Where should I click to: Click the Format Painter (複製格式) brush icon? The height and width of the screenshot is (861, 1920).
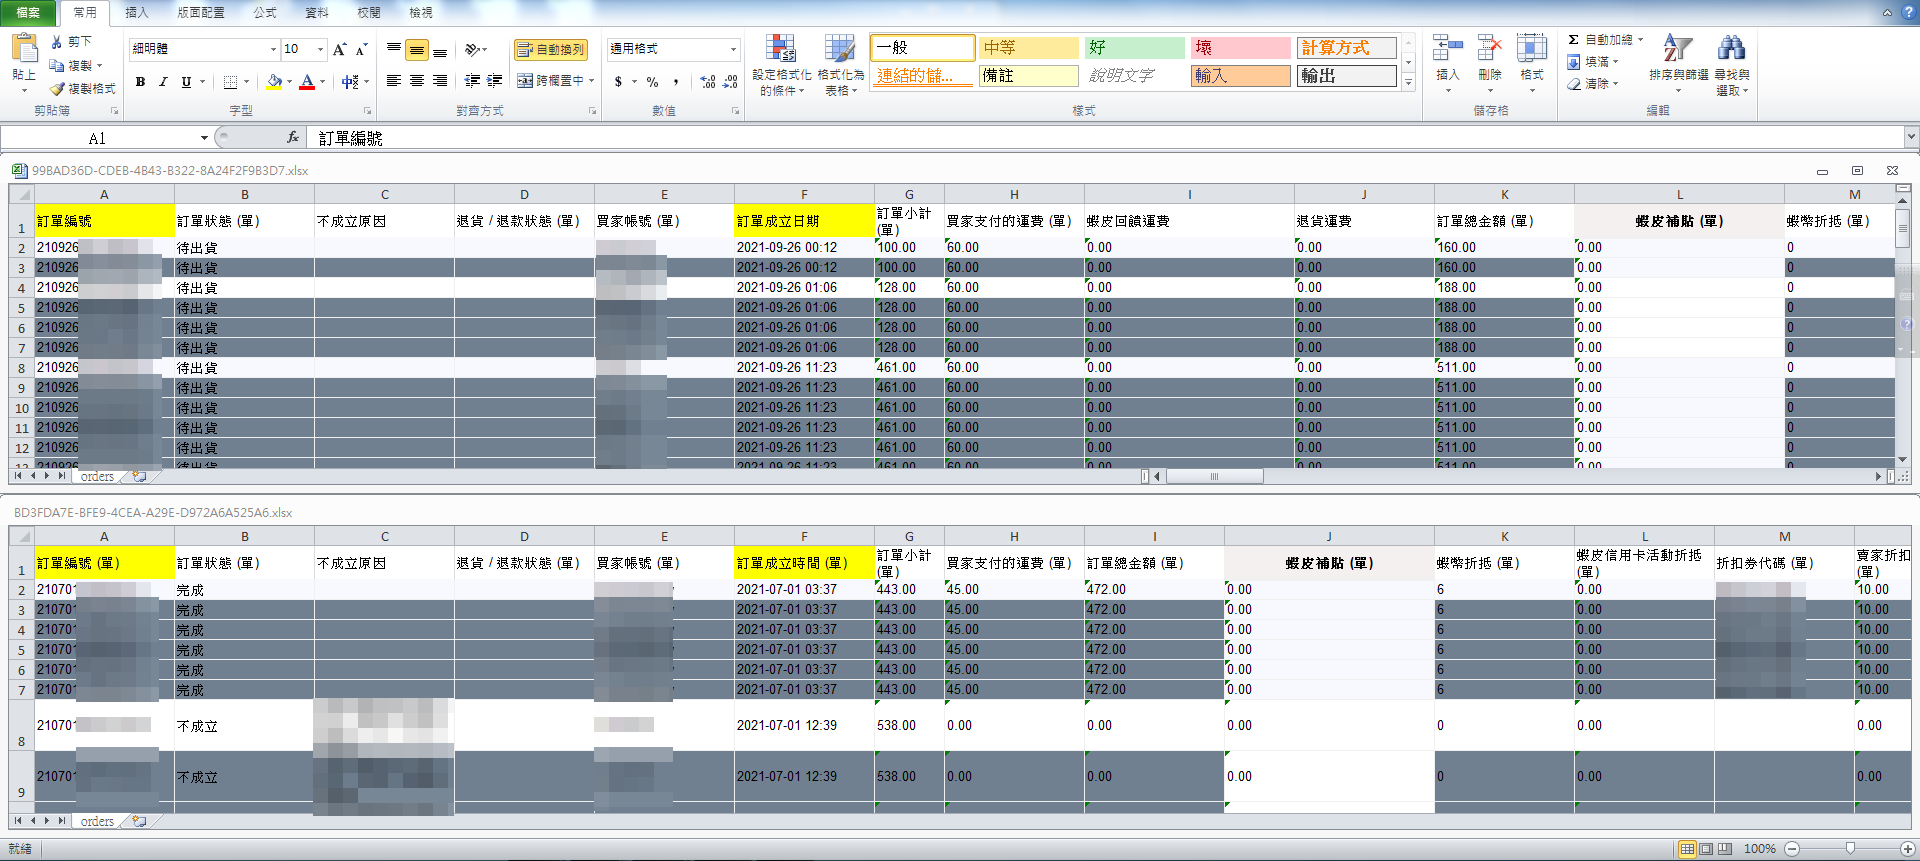(x=58, y=89)
